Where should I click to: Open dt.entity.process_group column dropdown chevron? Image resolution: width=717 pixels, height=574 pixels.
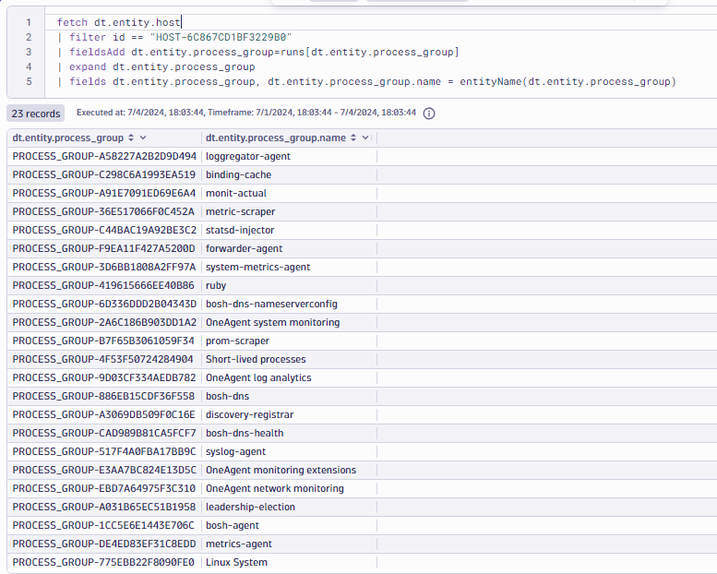click(143, 138)
